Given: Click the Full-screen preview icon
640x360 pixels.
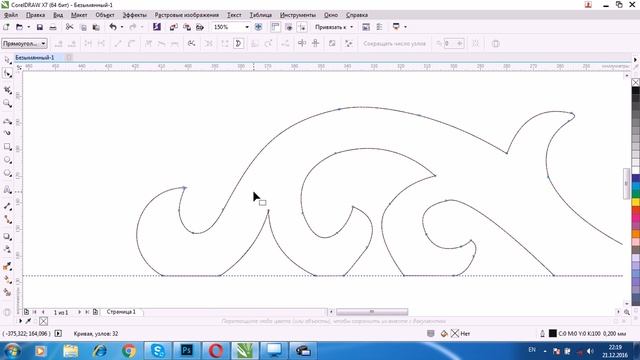Looking at the screenshot, I should [x=258, y=27].
